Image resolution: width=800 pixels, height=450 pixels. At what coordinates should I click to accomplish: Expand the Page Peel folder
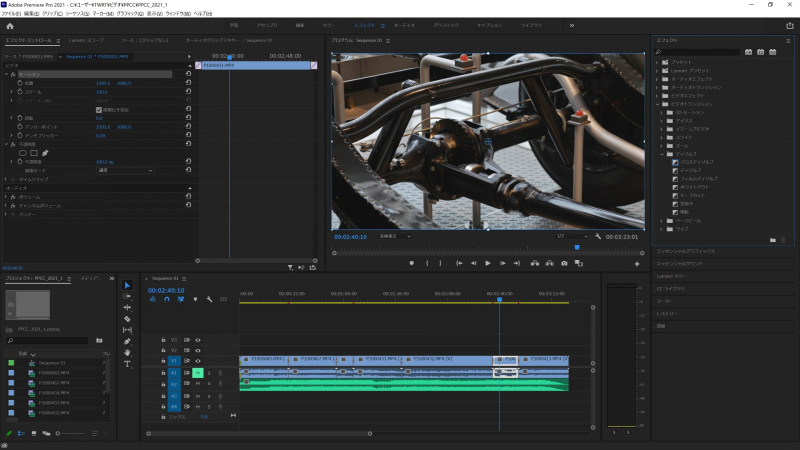point(662,221)
